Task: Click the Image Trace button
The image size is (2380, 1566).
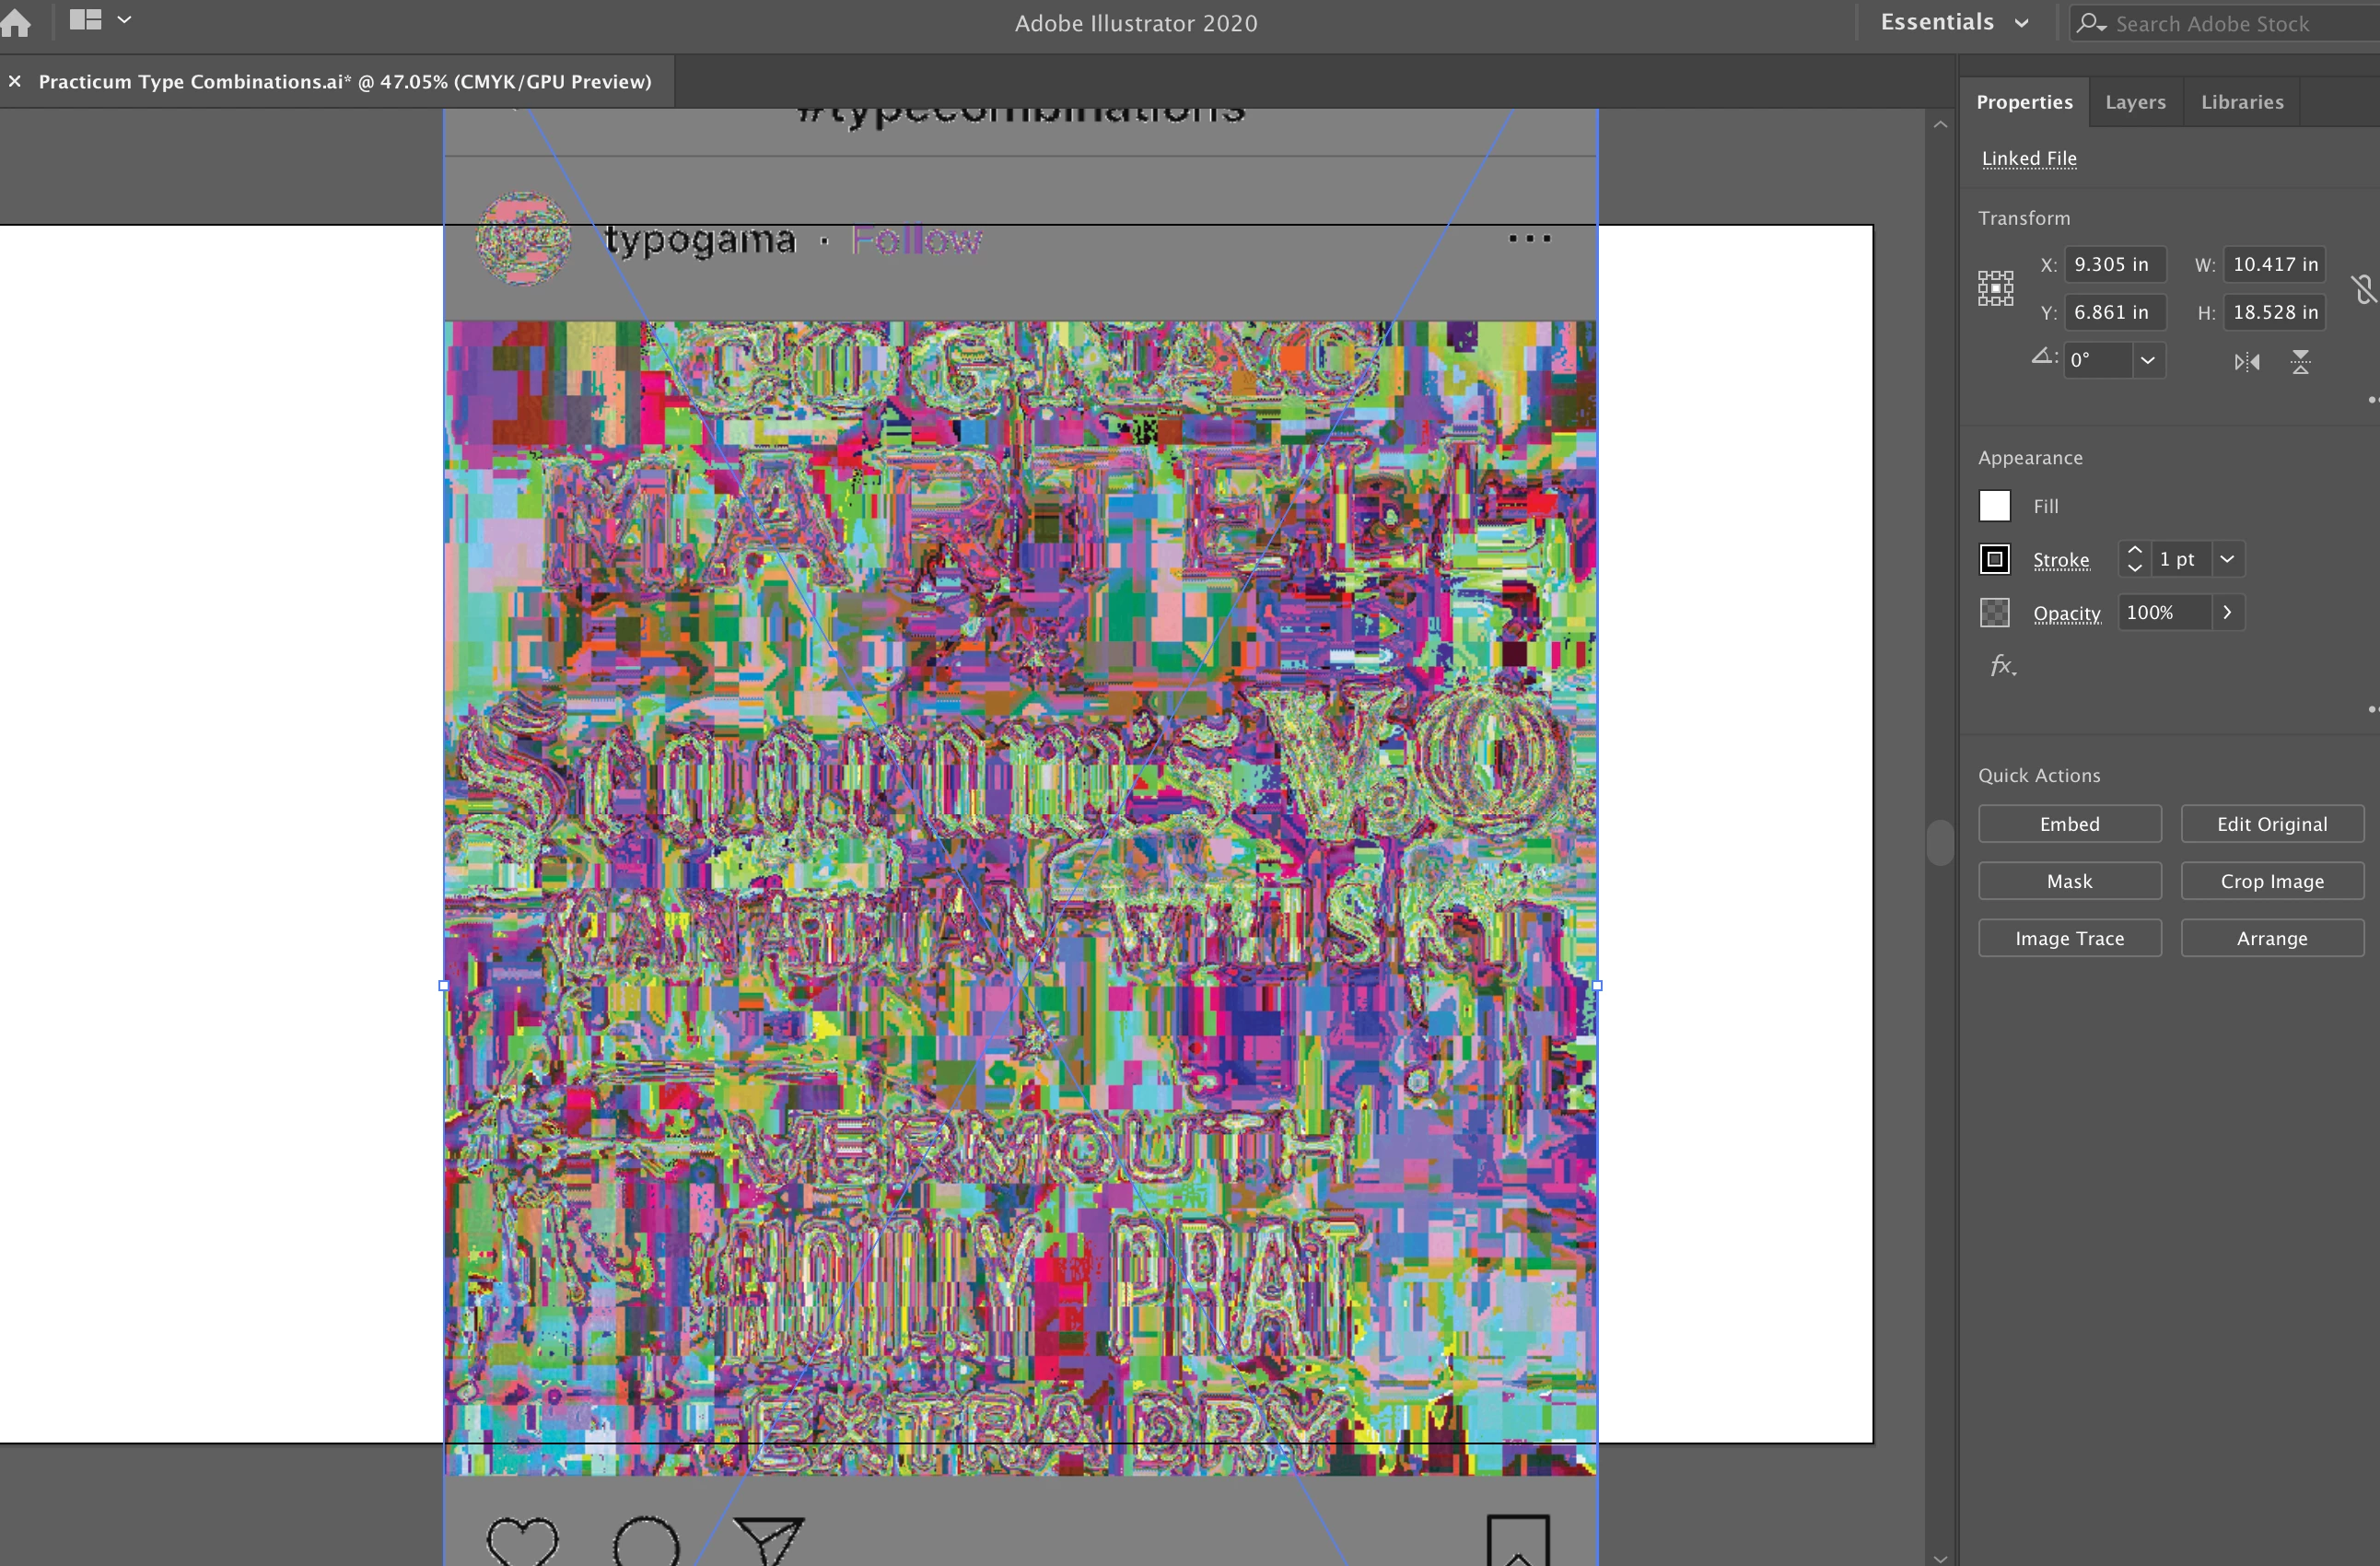Action: (2069, 938)
